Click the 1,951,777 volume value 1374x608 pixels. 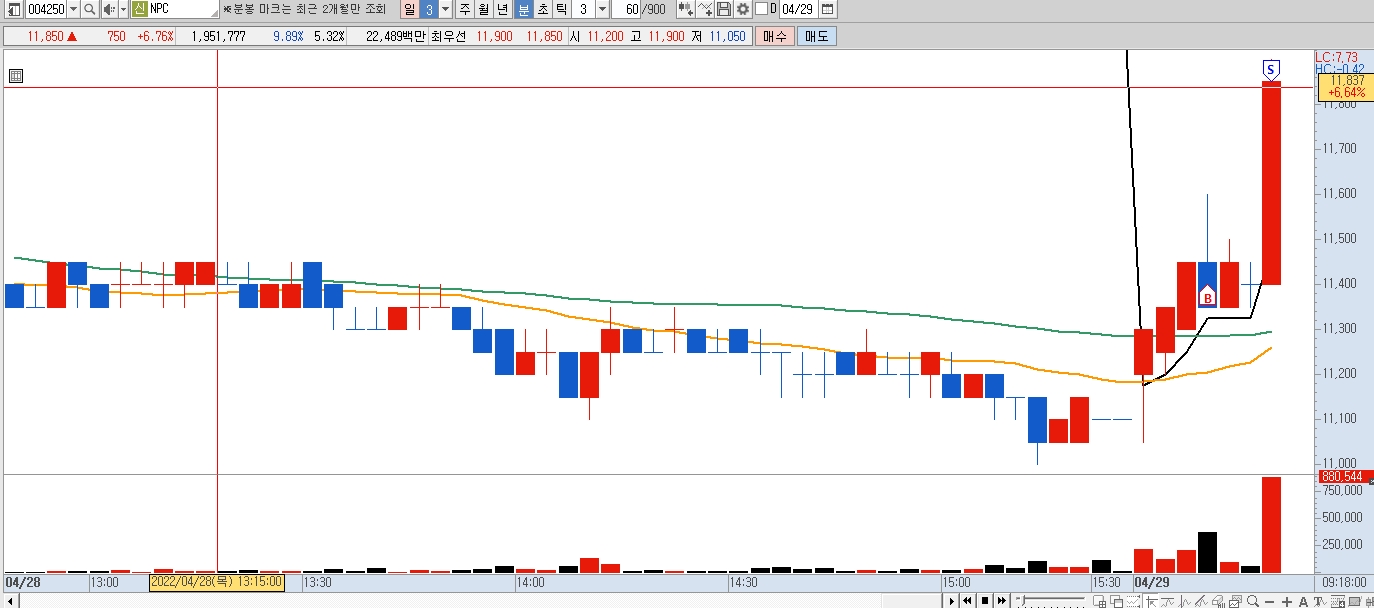218,36
